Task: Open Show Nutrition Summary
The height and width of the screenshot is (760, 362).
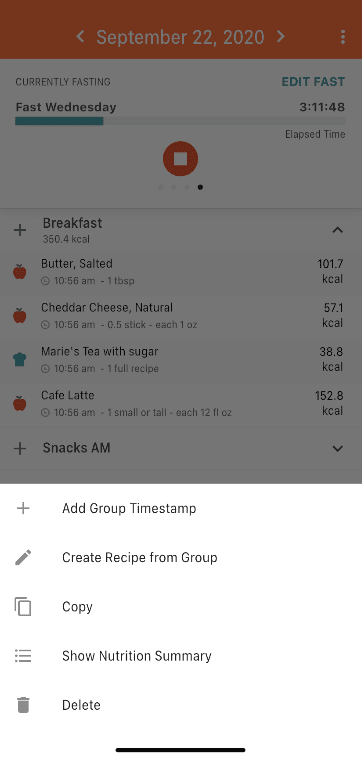Action: point(181,656)
